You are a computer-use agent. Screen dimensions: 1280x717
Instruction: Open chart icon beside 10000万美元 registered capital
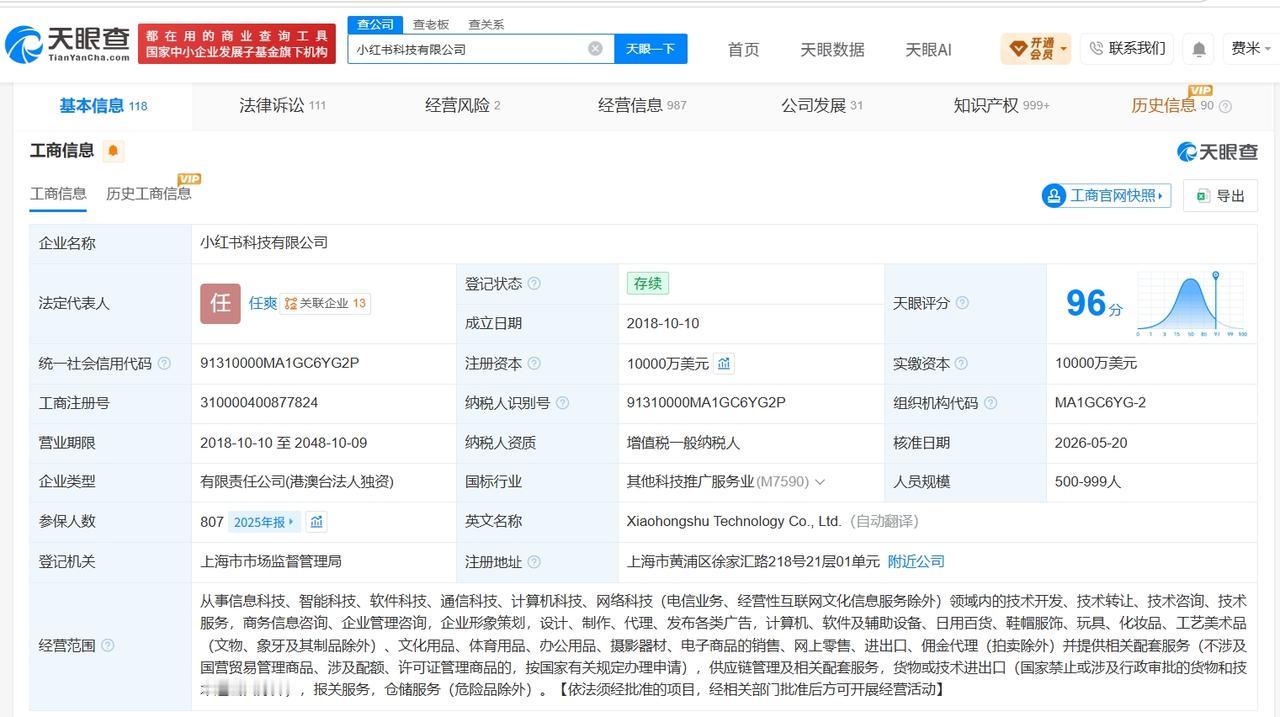point(724,363)
